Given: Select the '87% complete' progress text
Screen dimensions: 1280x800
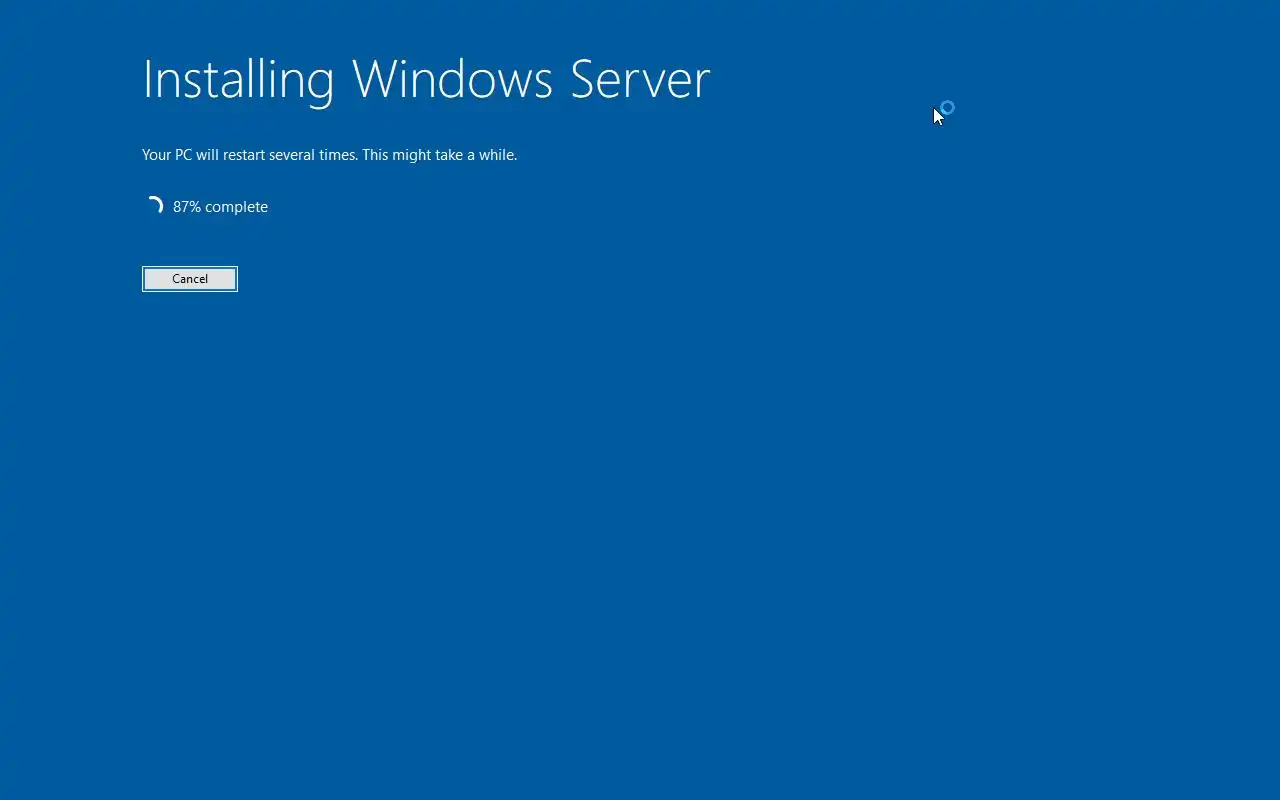Looking at the screenshot, I should (x=220, y=207).
